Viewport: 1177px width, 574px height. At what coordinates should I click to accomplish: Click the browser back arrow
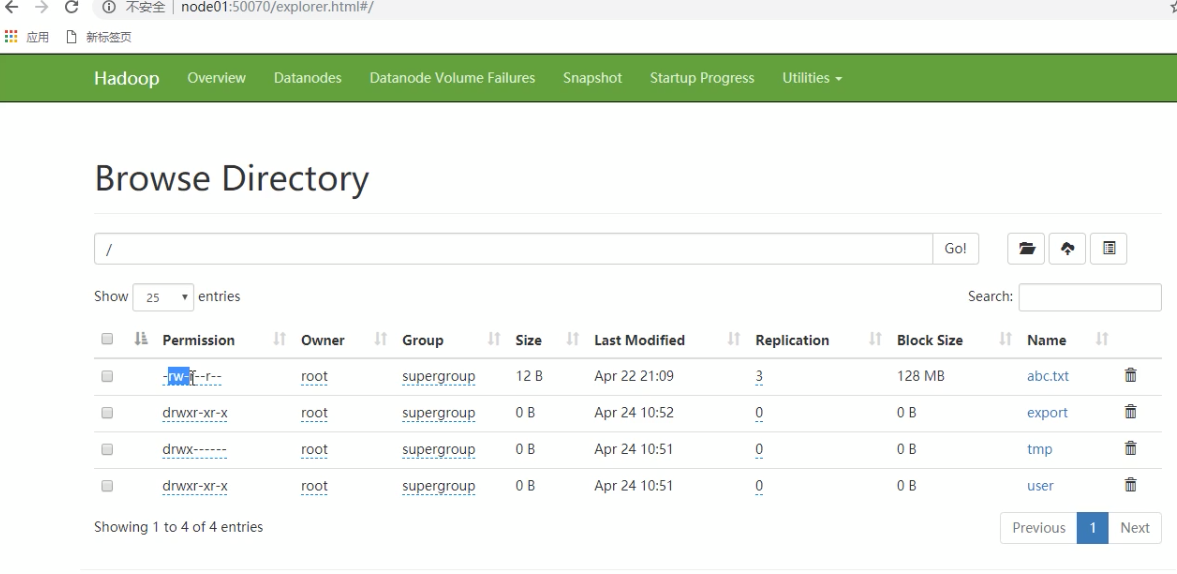pos(11,8)
